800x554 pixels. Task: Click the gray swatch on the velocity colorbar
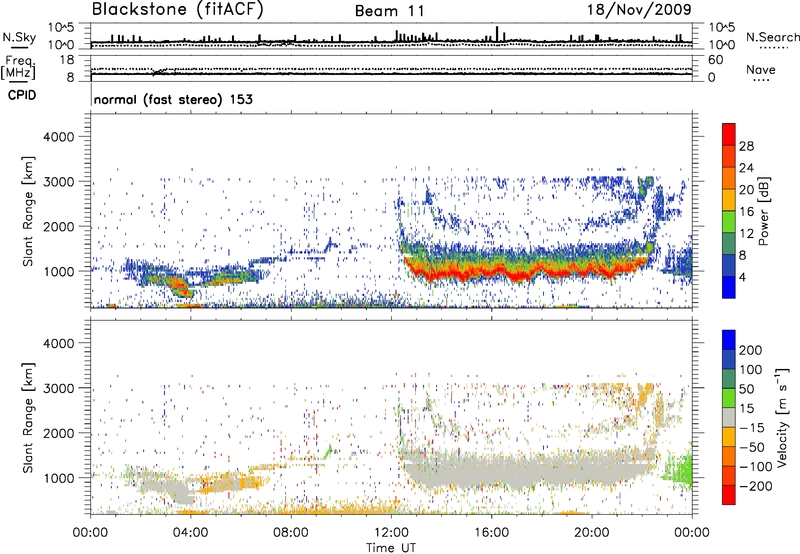729,418
